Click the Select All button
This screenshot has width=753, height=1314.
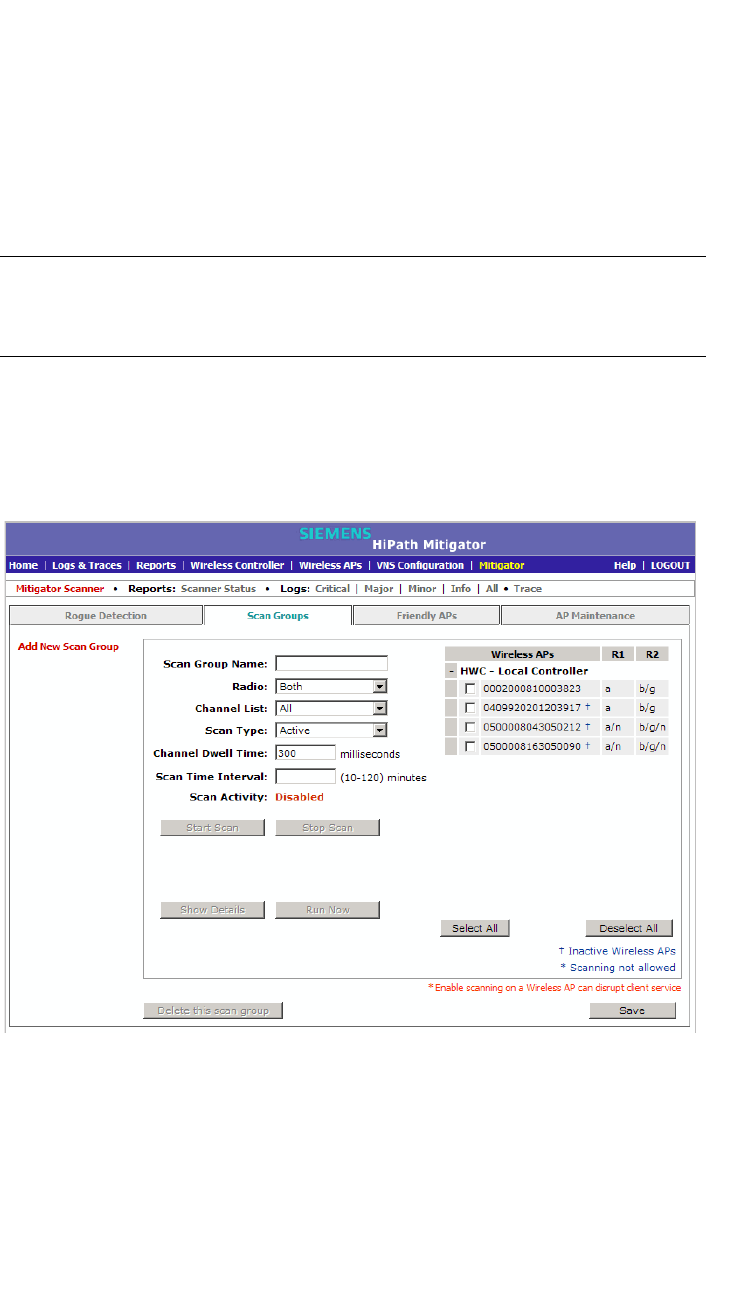pyautogui.click(x=474, y=928)
